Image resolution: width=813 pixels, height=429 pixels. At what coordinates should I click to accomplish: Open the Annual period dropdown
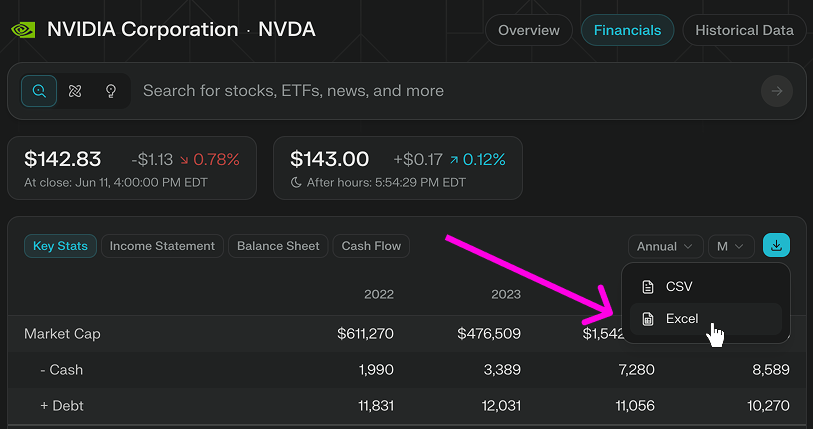click(665, 246)
